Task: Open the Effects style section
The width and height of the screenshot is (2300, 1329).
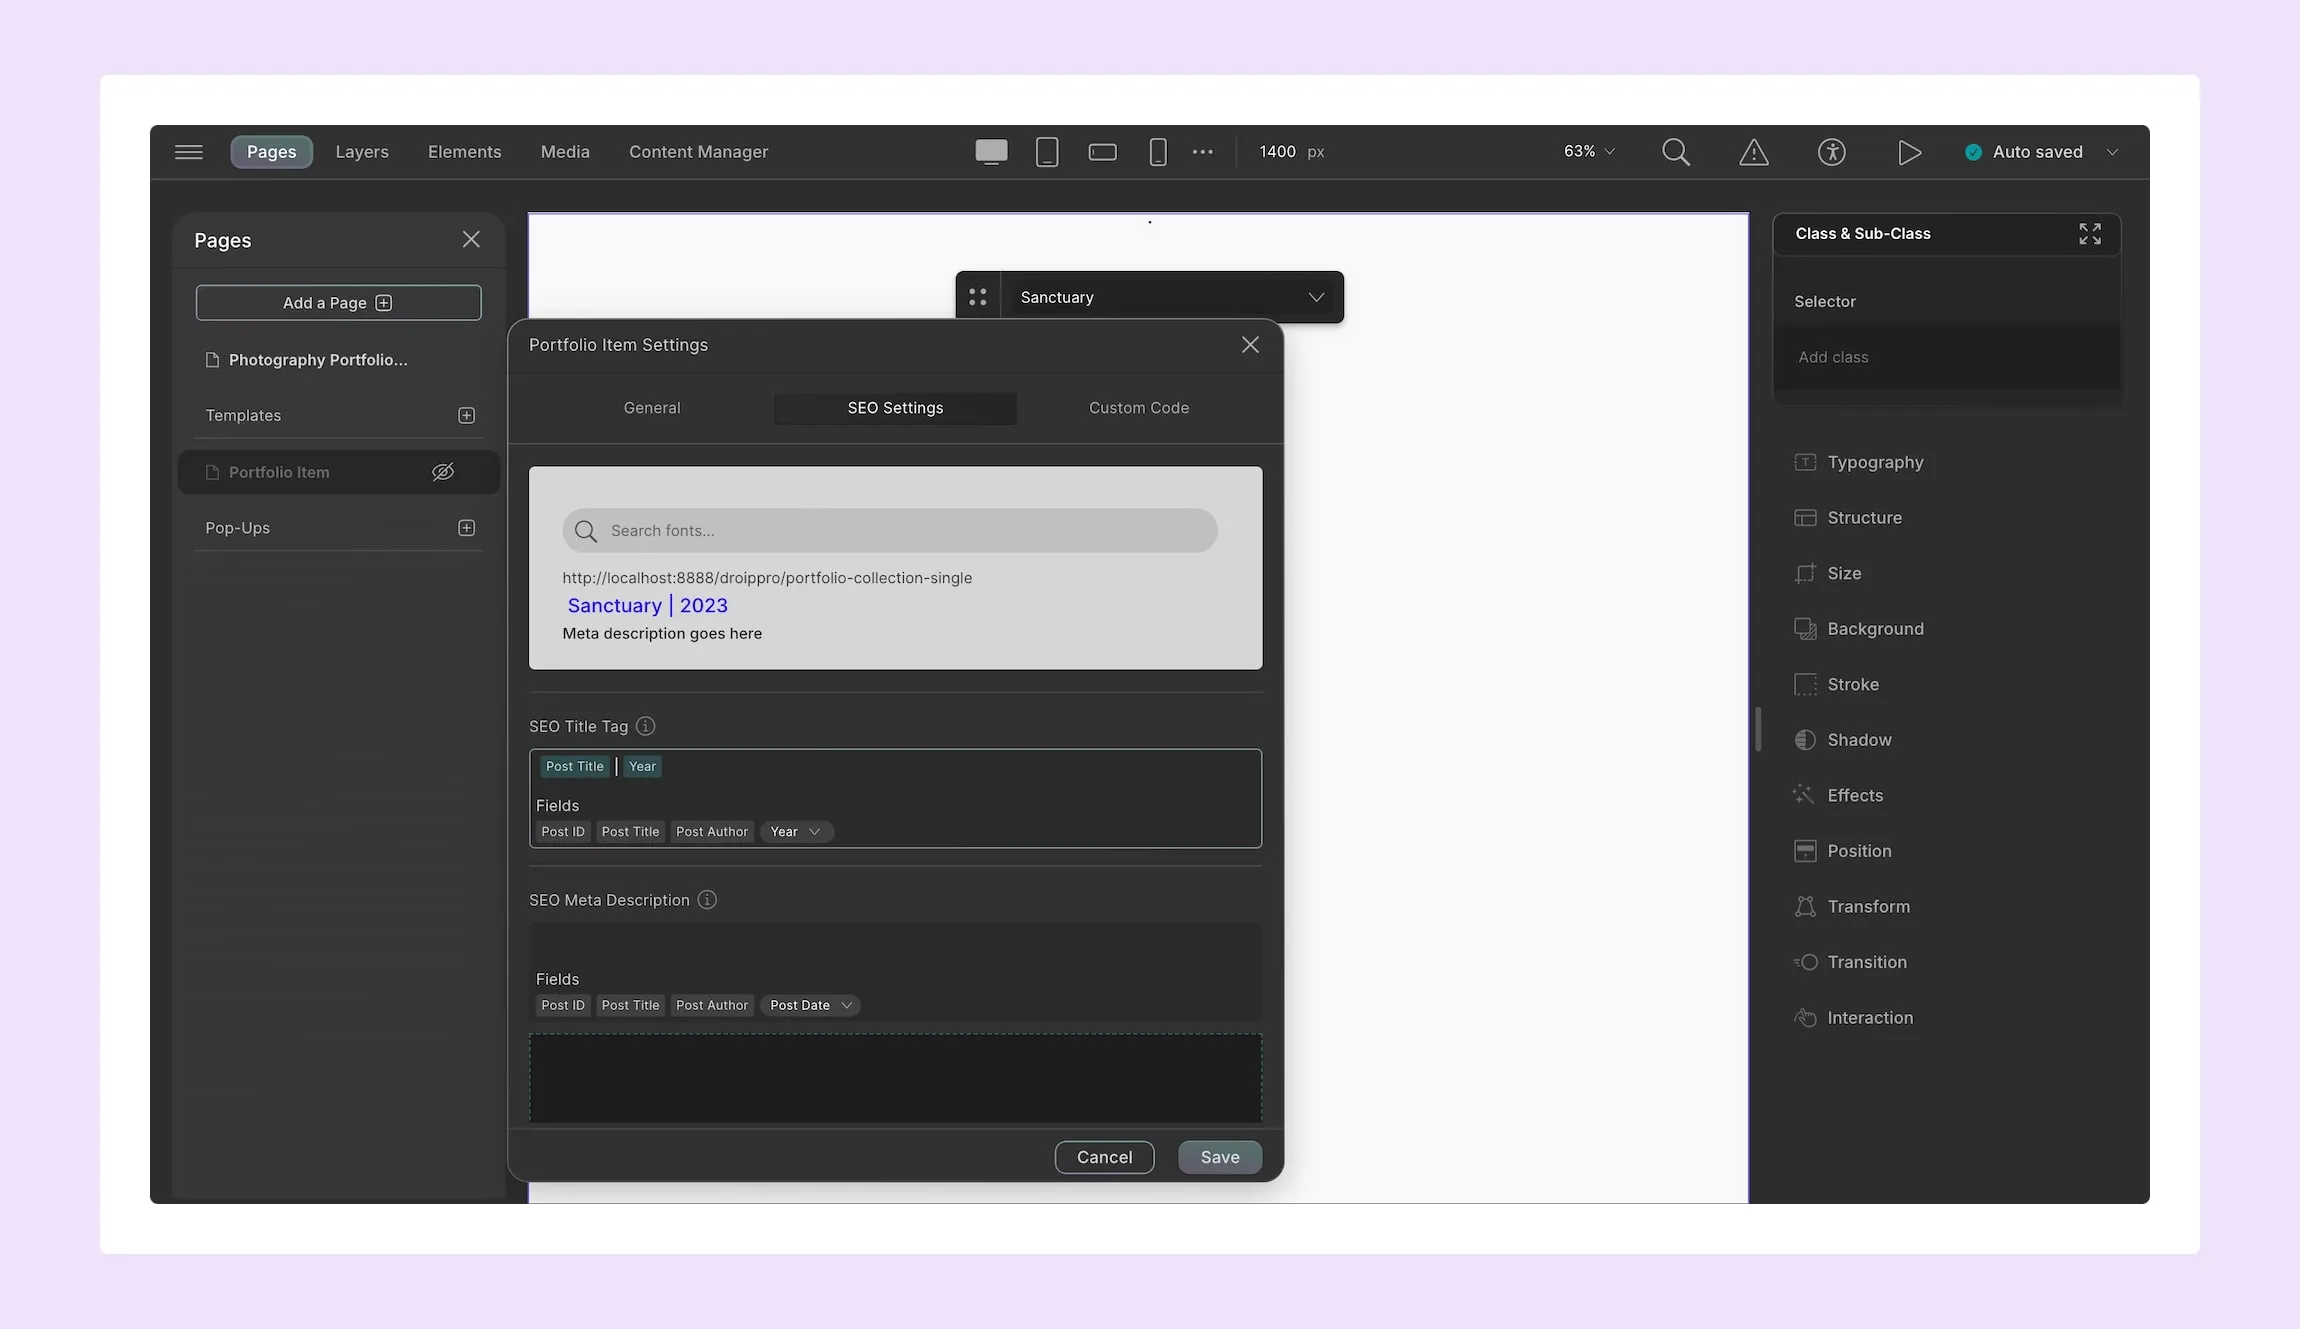Action: [1839, 795]
